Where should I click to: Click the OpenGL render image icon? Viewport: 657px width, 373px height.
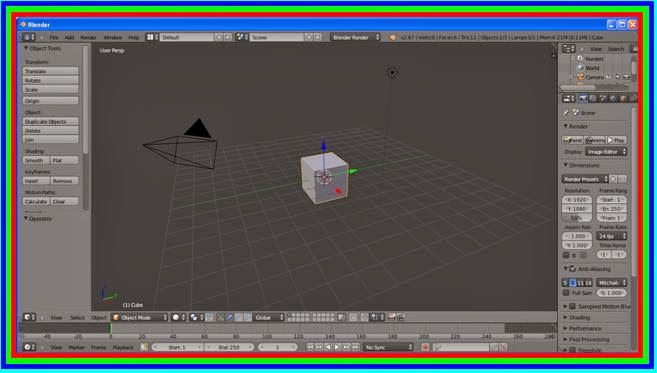click(x=392, y=317)
